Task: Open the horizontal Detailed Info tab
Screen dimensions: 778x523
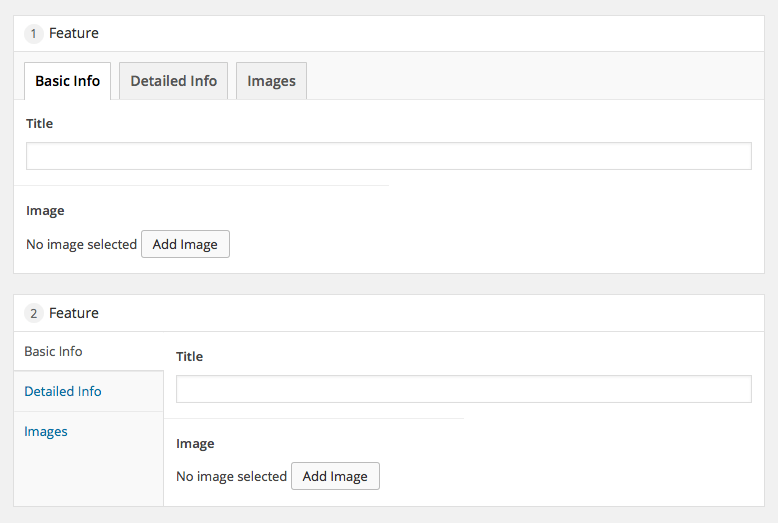Action: click(x=173, y=81)
